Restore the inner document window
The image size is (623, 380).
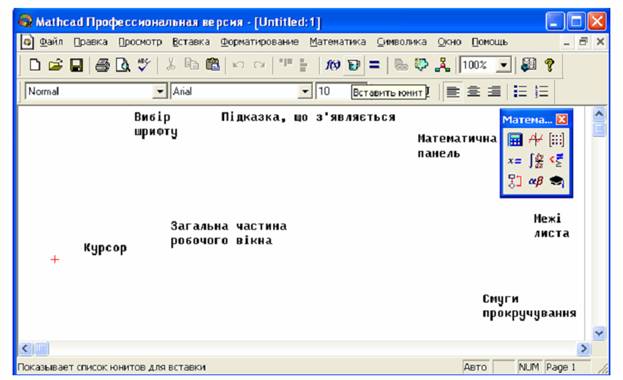[x=583, y=41]
